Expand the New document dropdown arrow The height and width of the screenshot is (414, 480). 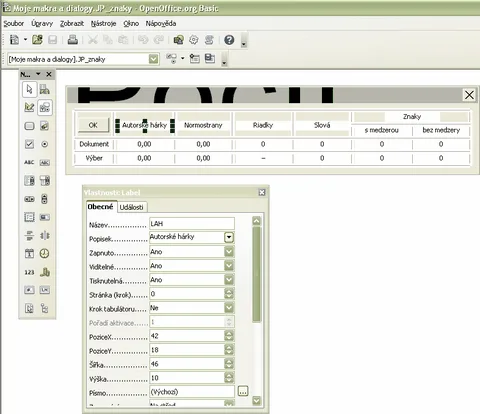[x=25, y=40]
